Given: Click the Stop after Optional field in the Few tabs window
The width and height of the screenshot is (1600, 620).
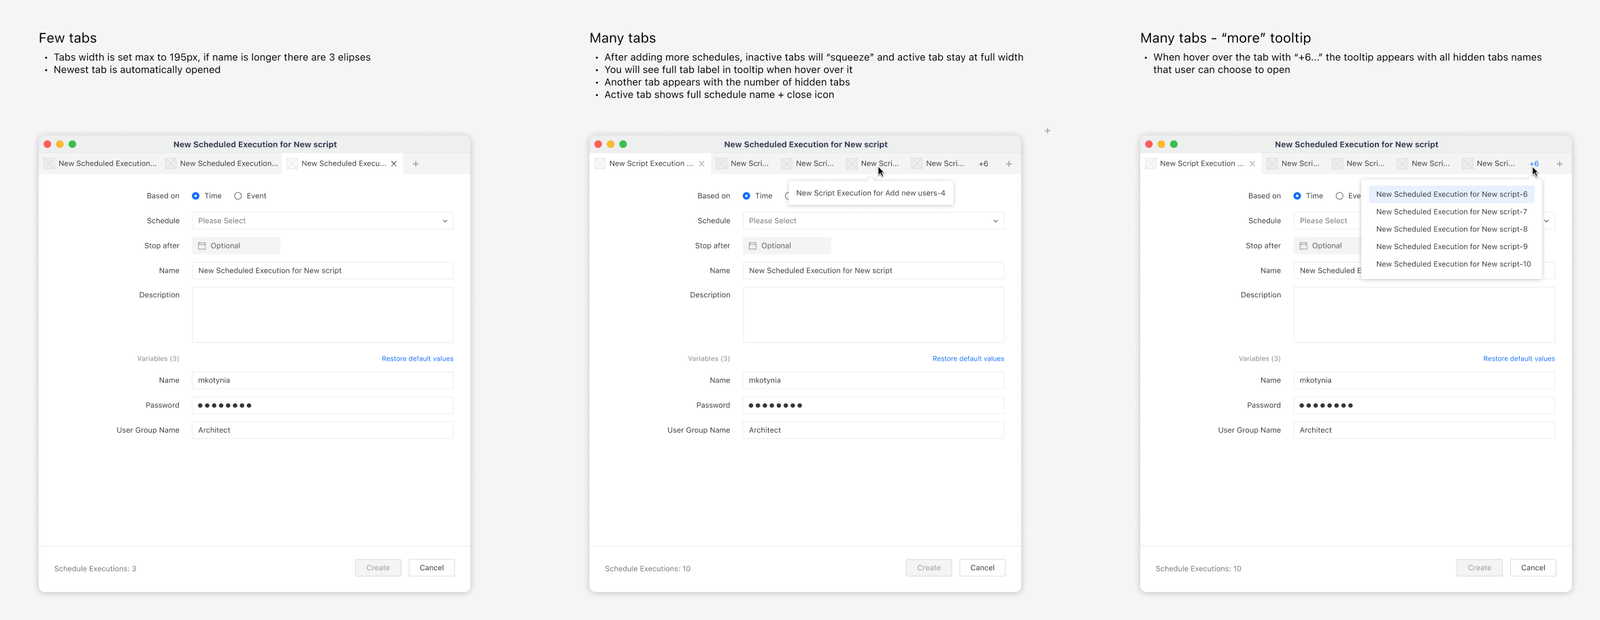Looking at the screenshot, I should tap(236, 246).
